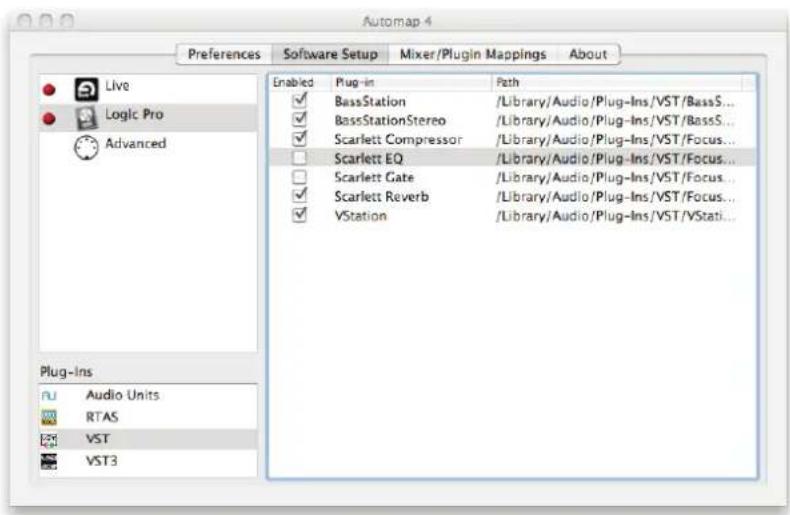This screenshot has height=515, width=790.
Task: Click the path of Scarlett Gate
Action: (615, 177)
